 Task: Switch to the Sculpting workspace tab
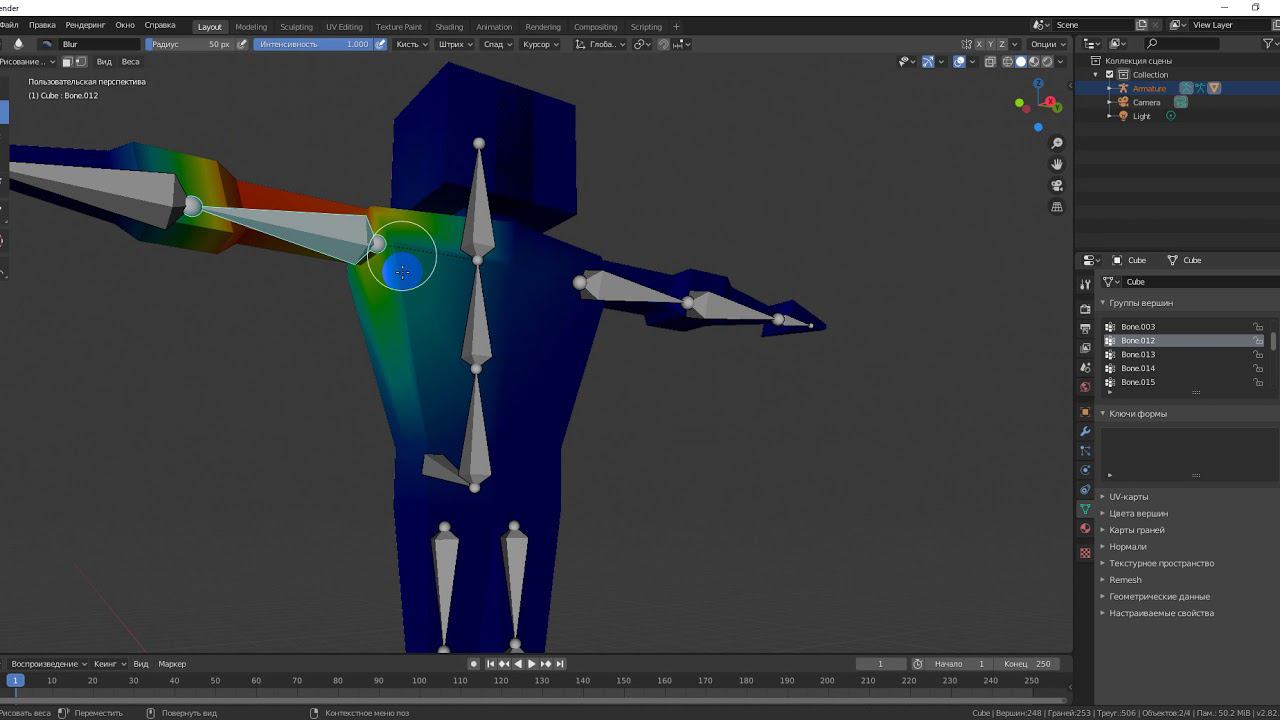click(296, 27)
